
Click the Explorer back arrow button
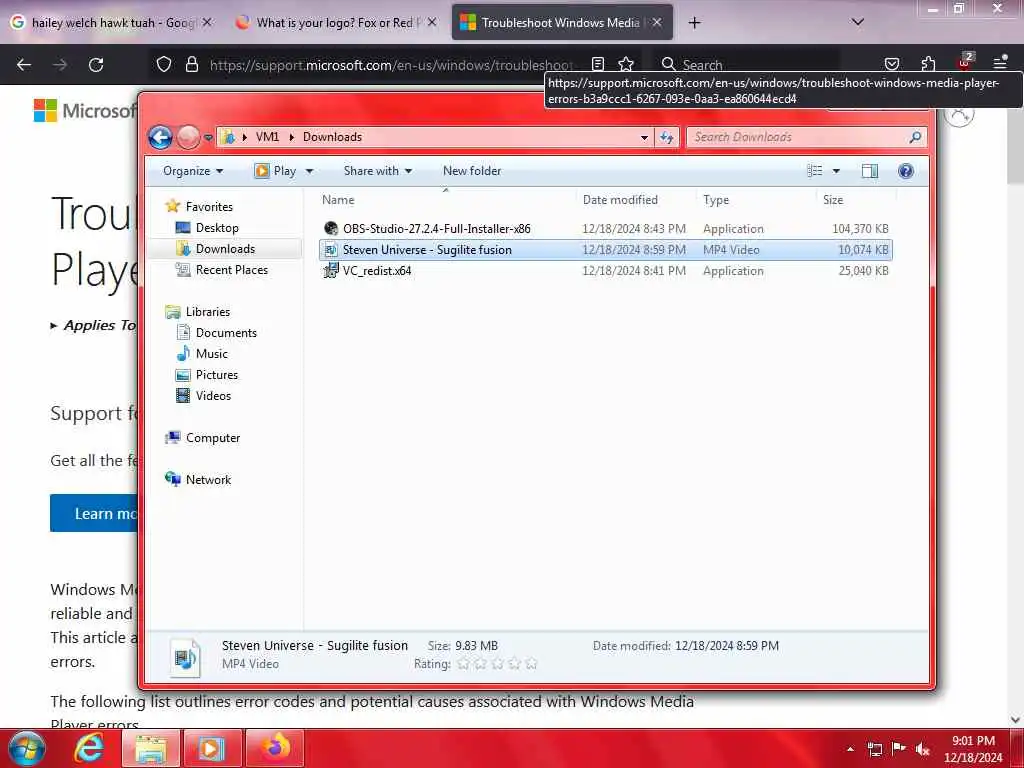click(x=160, y=137)
